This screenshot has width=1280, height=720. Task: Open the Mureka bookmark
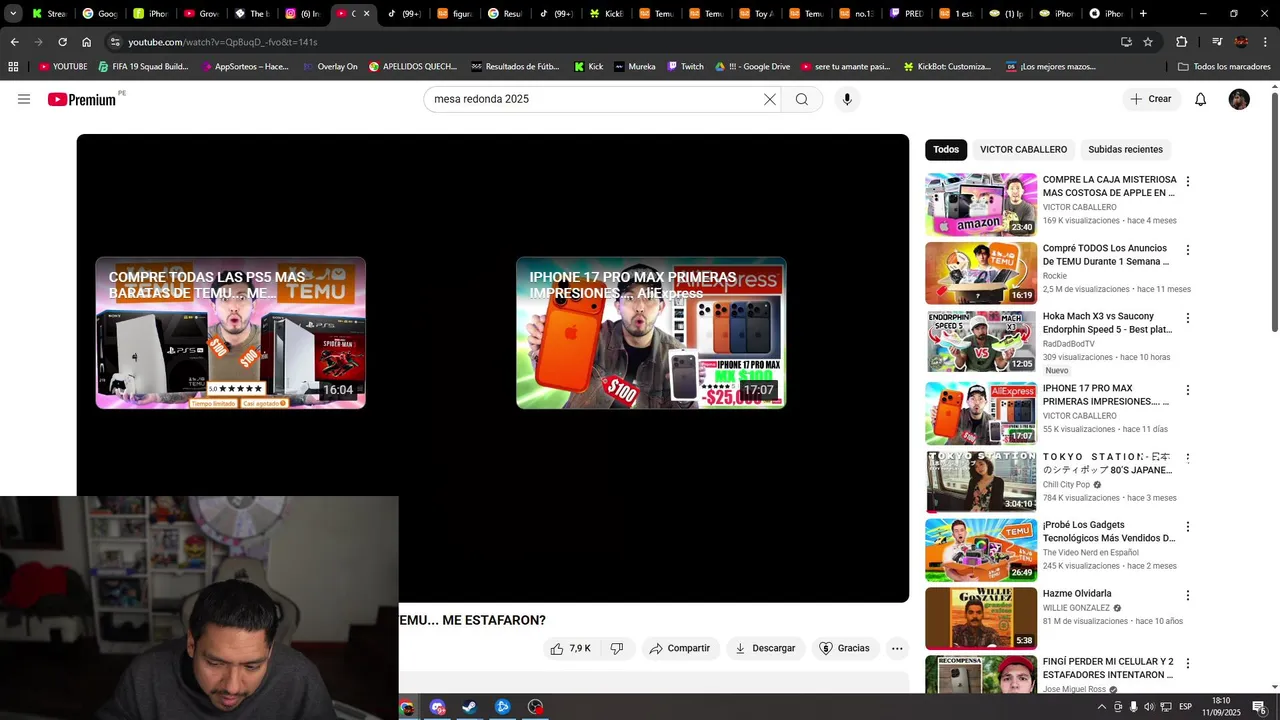(x=635, y=67)
